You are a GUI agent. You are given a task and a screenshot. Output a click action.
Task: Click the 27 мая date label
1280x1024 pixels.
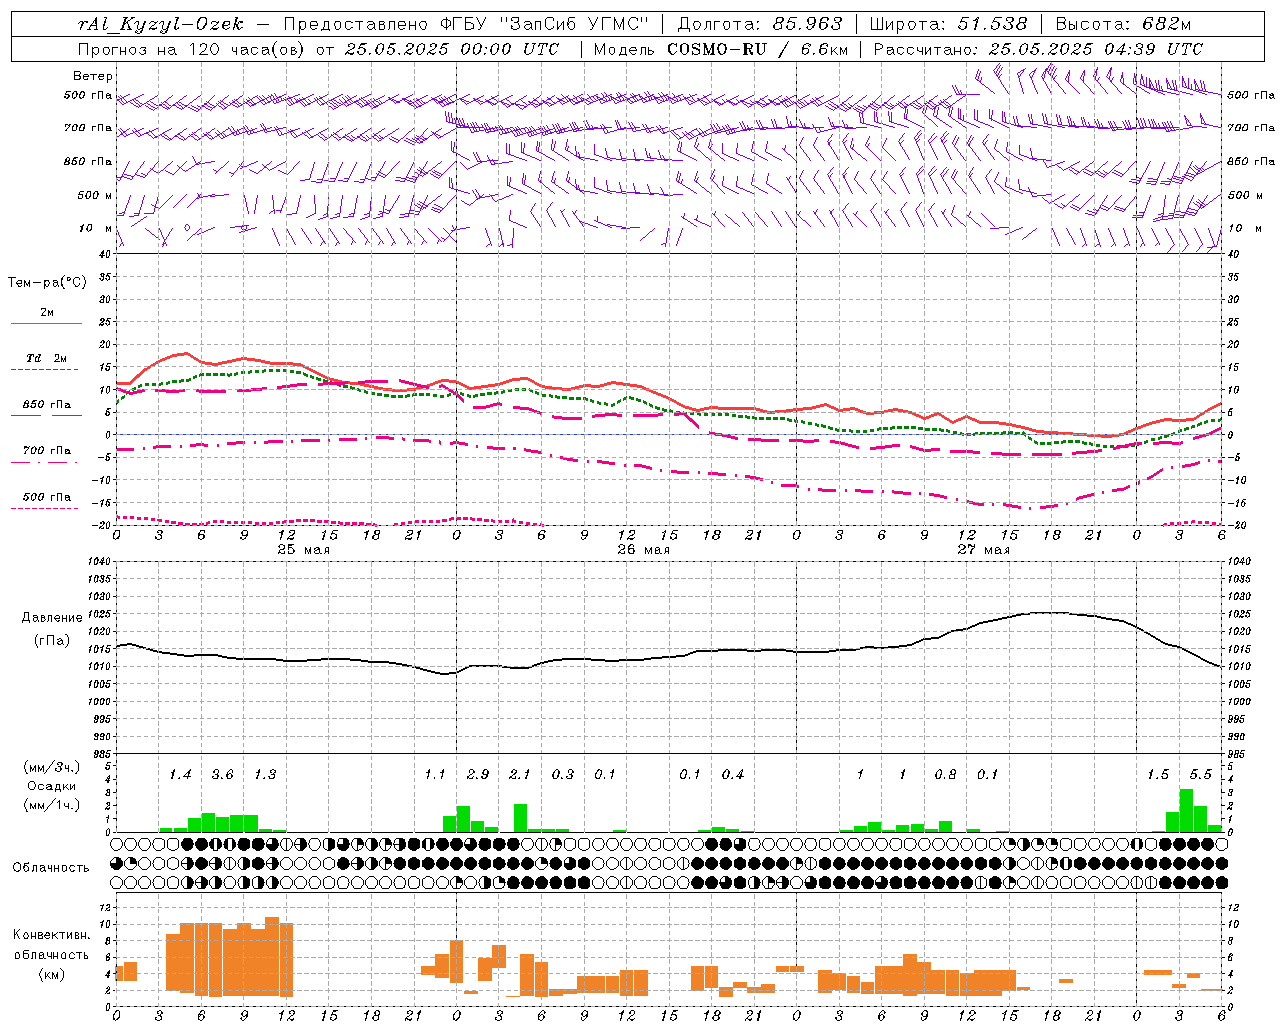click(983, 550)
